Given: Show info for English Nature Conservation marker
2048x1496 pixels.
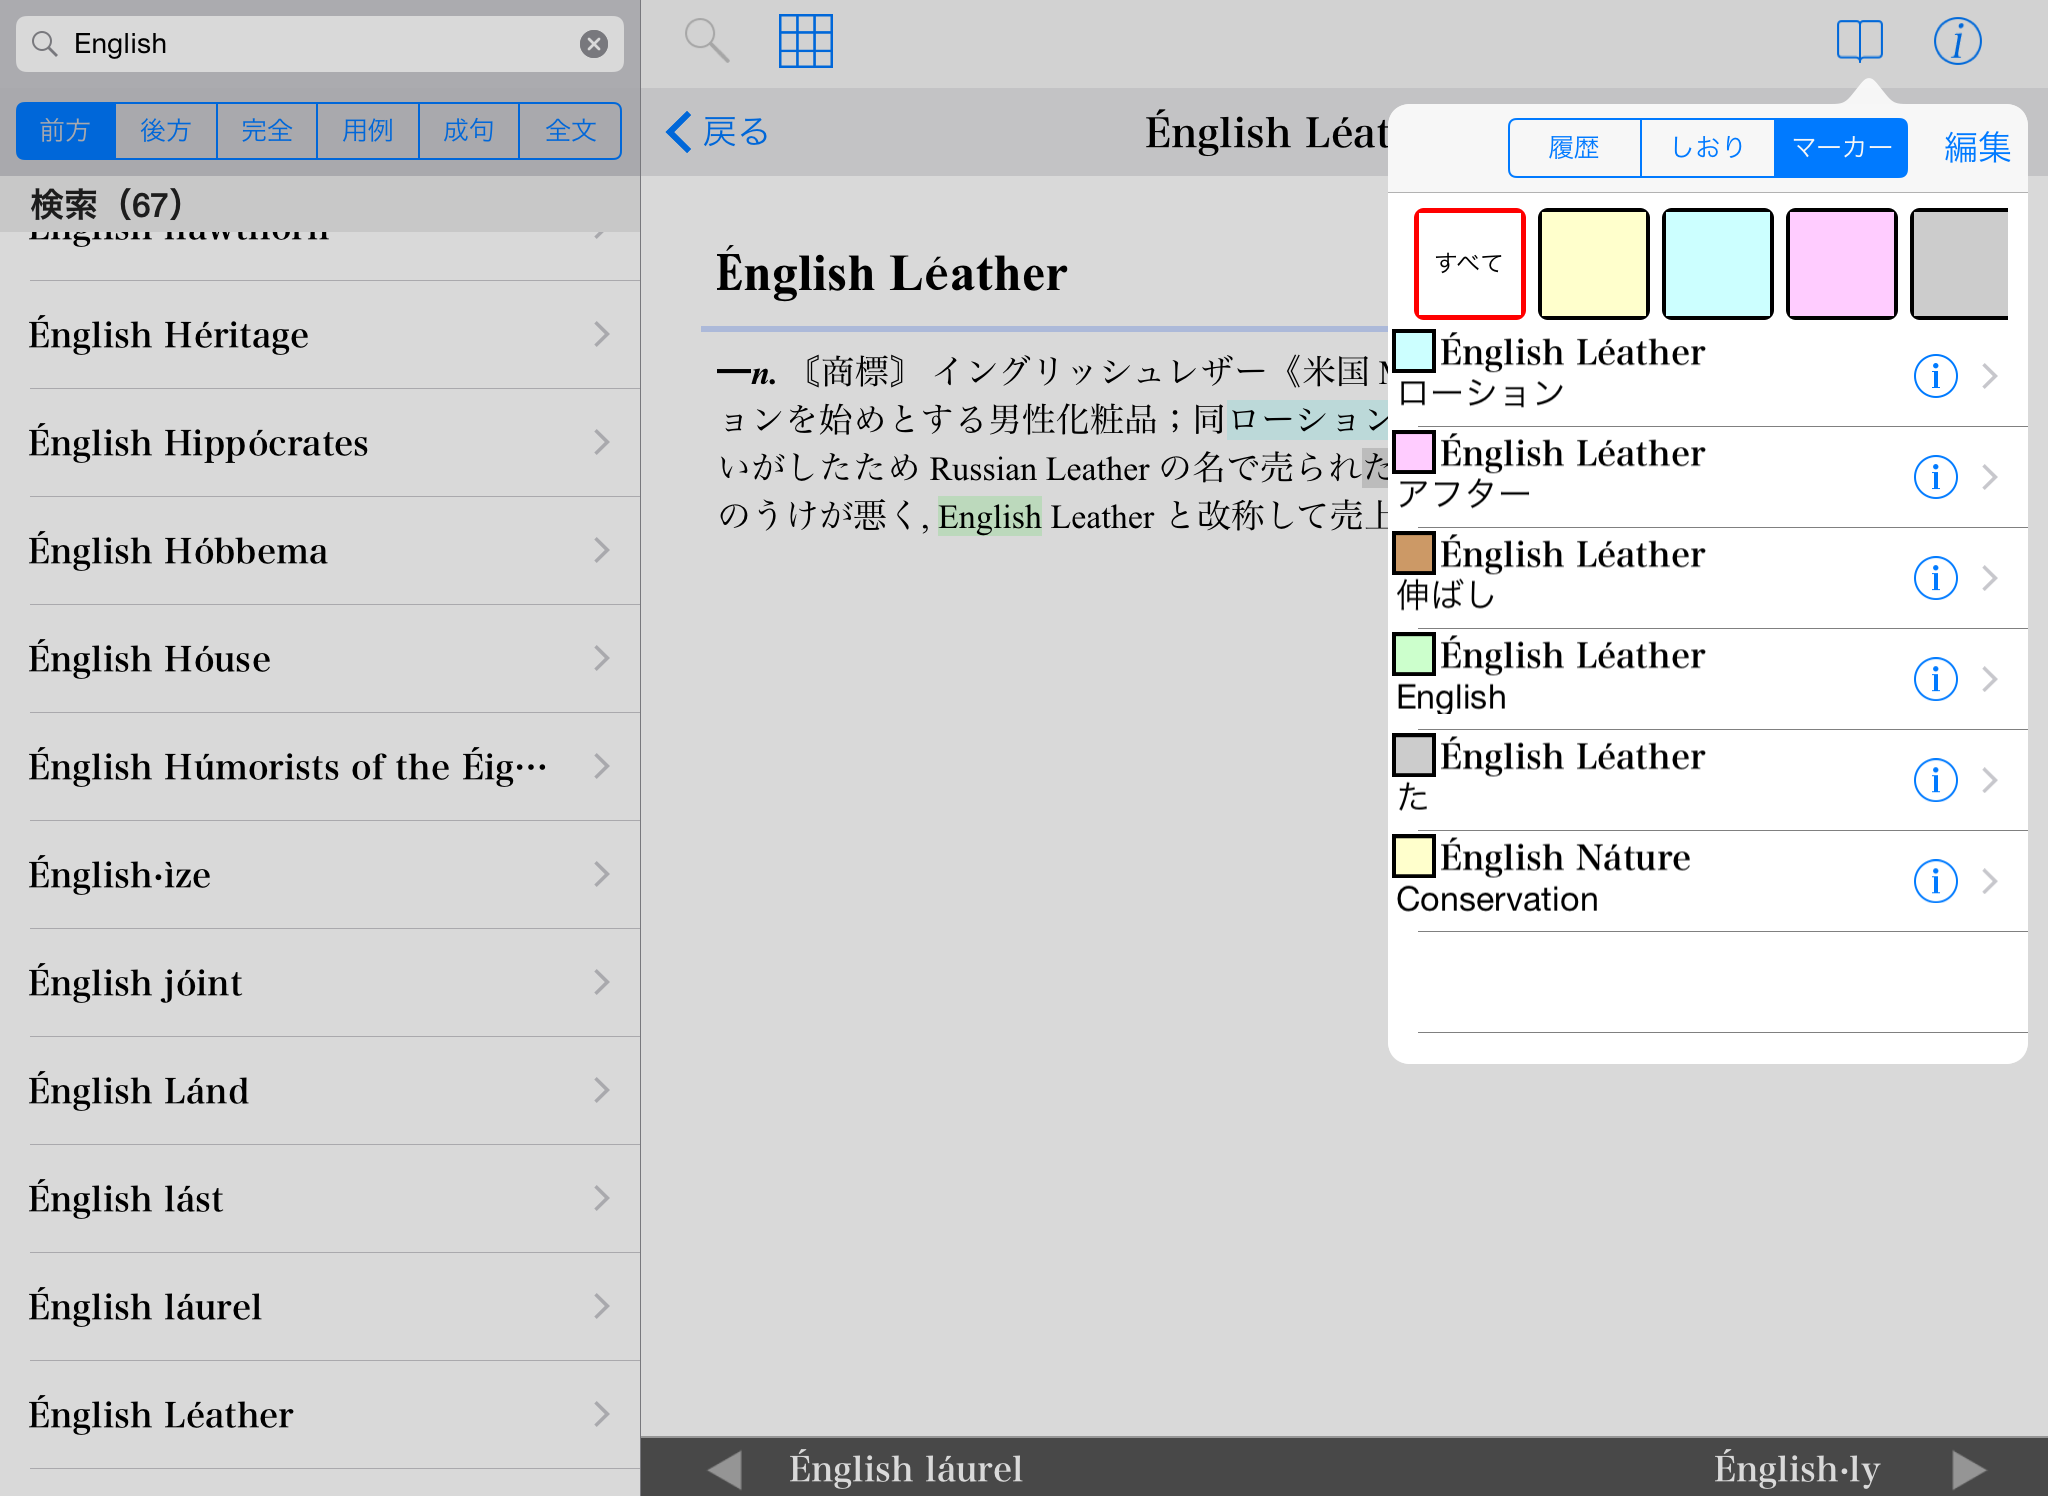Looking at the screenshot, I should 1935,881.
